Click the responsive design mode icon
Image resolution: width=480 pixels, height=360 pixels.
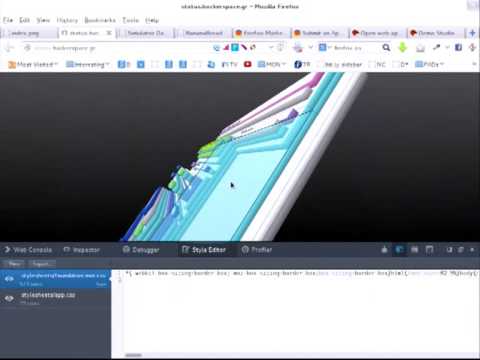429,250
